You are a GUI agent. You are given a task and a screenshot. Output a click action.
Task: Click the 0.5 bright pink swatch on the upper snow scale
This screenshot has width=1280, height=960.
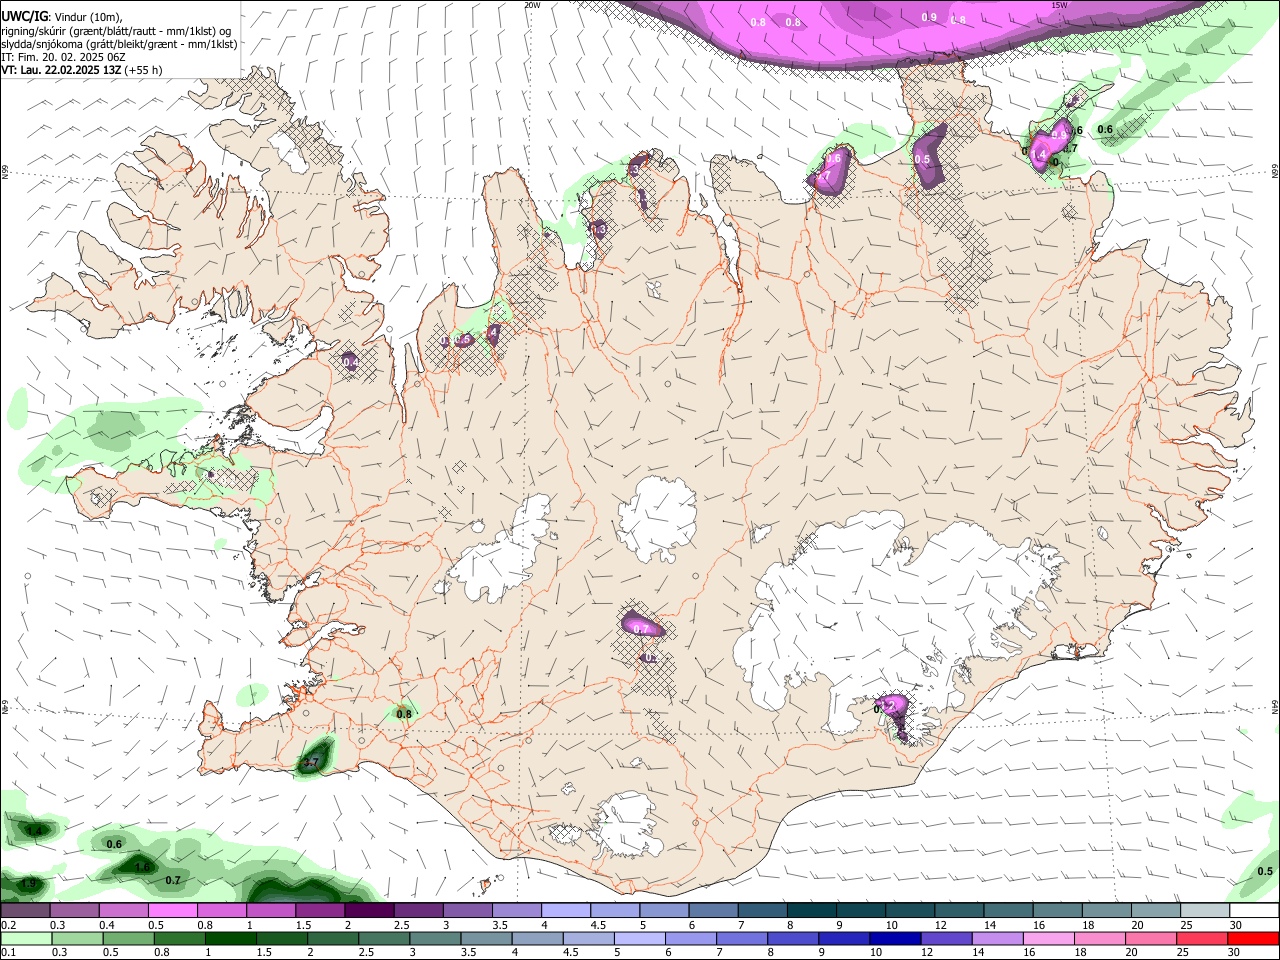(172, 911)
